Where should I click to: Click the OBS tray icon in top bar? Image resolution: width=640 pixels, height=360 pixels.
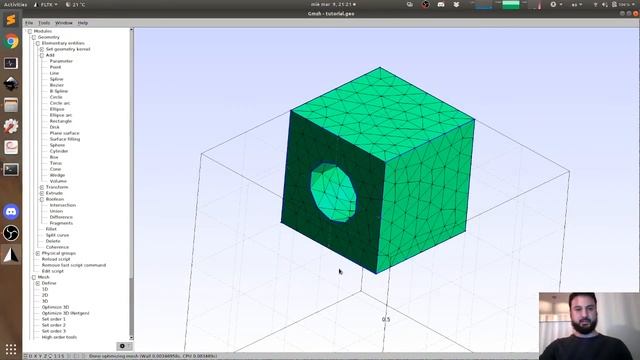[x=425, y=4]
